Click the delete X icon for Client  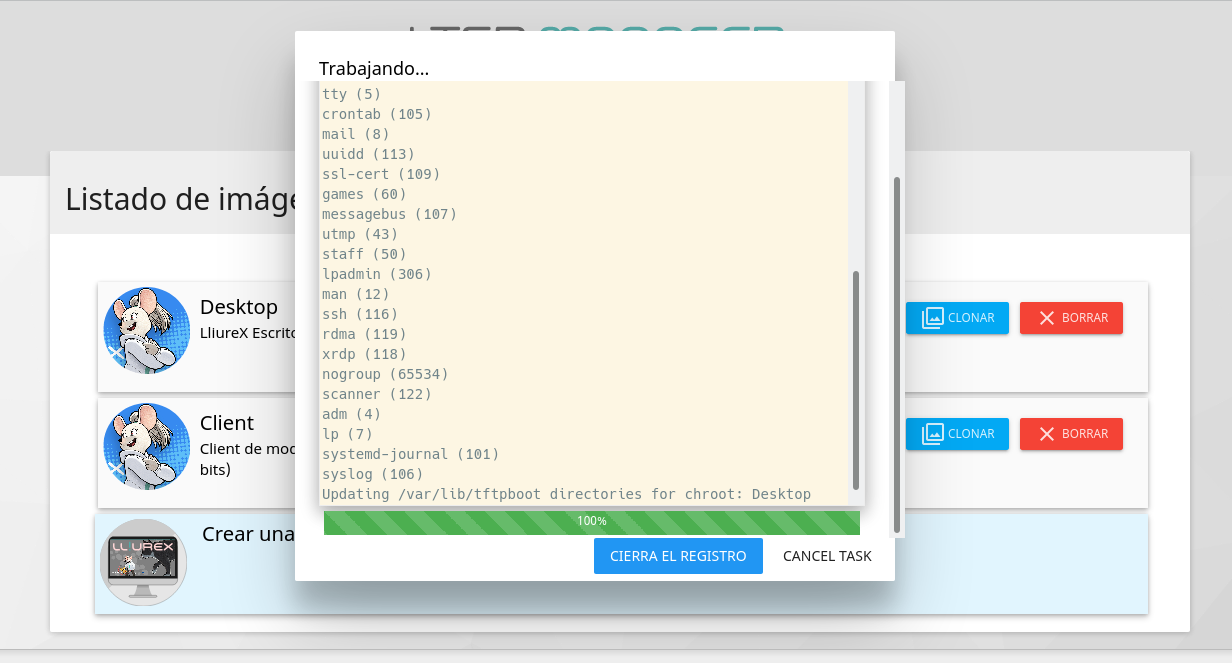pos(1047,434)
